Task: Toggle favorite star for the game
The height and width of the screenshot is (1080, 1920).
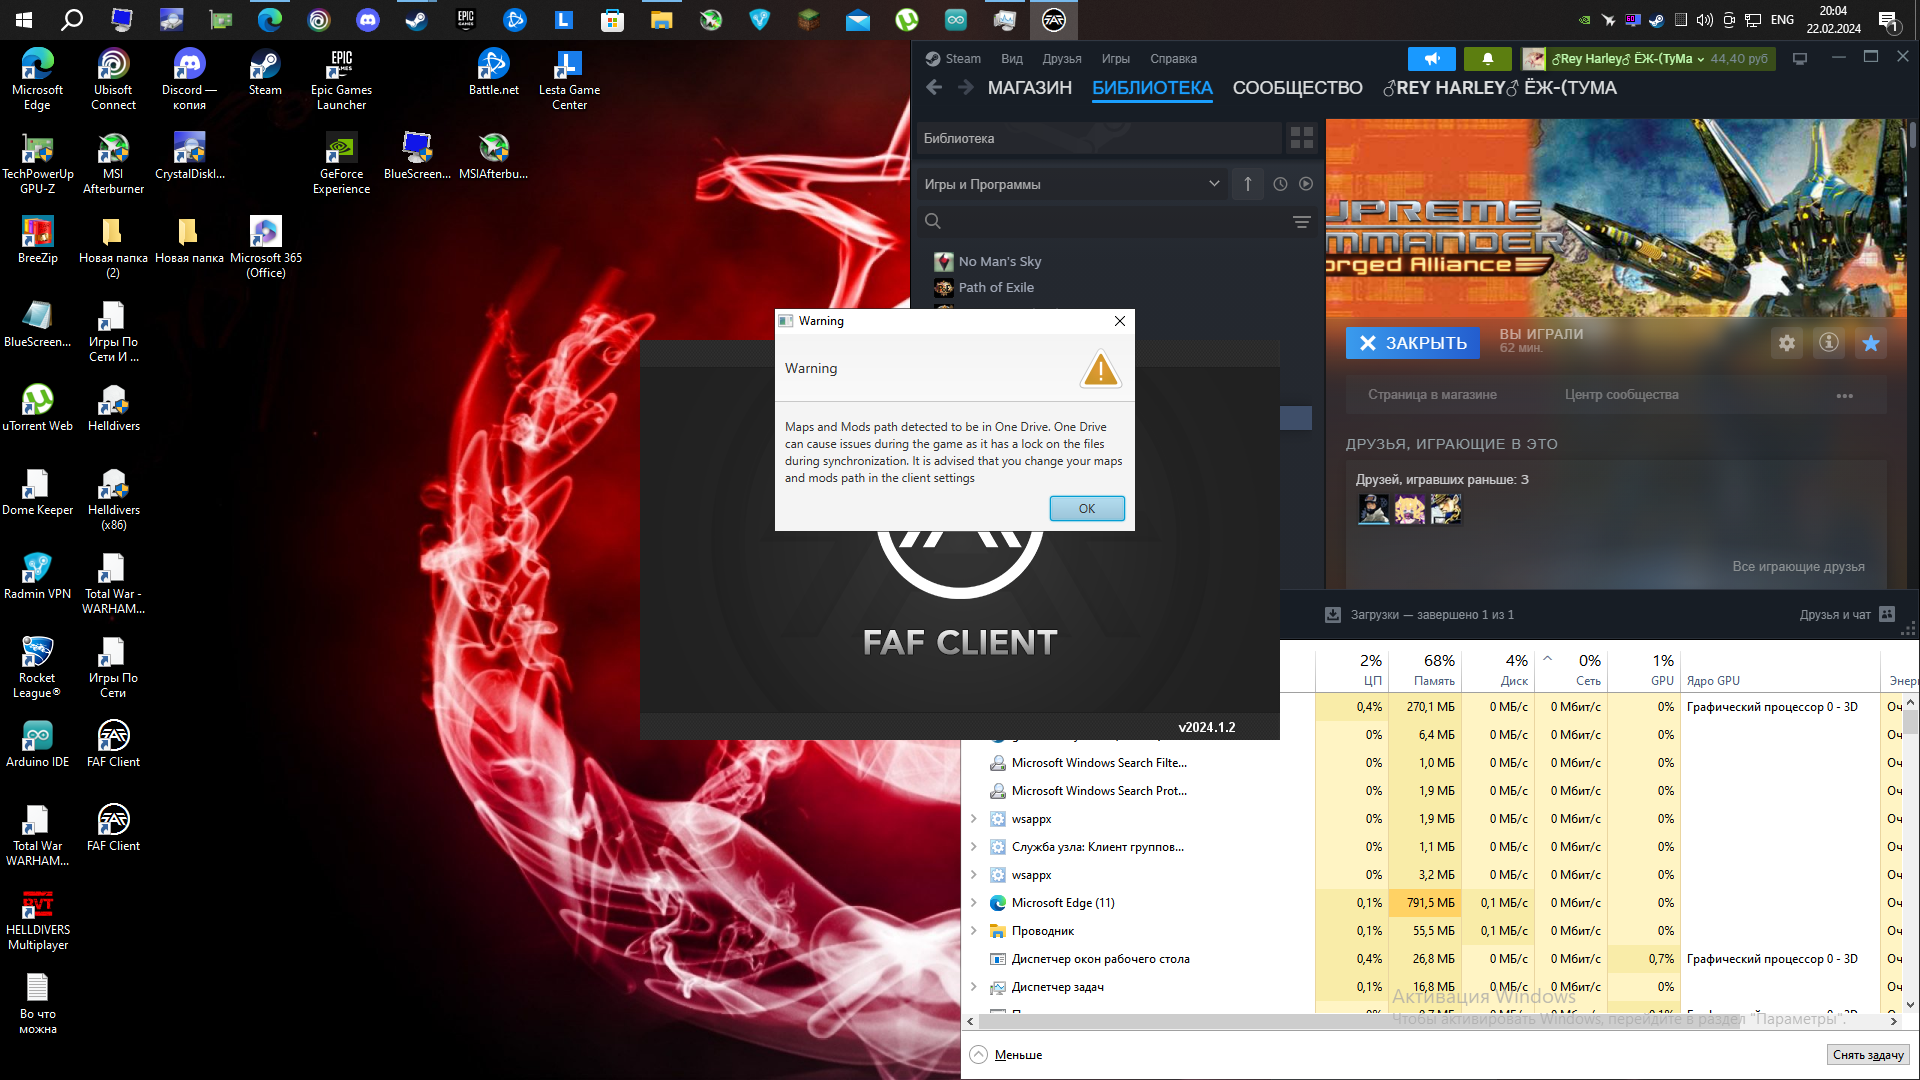Action: click(x=1871, y=343)
